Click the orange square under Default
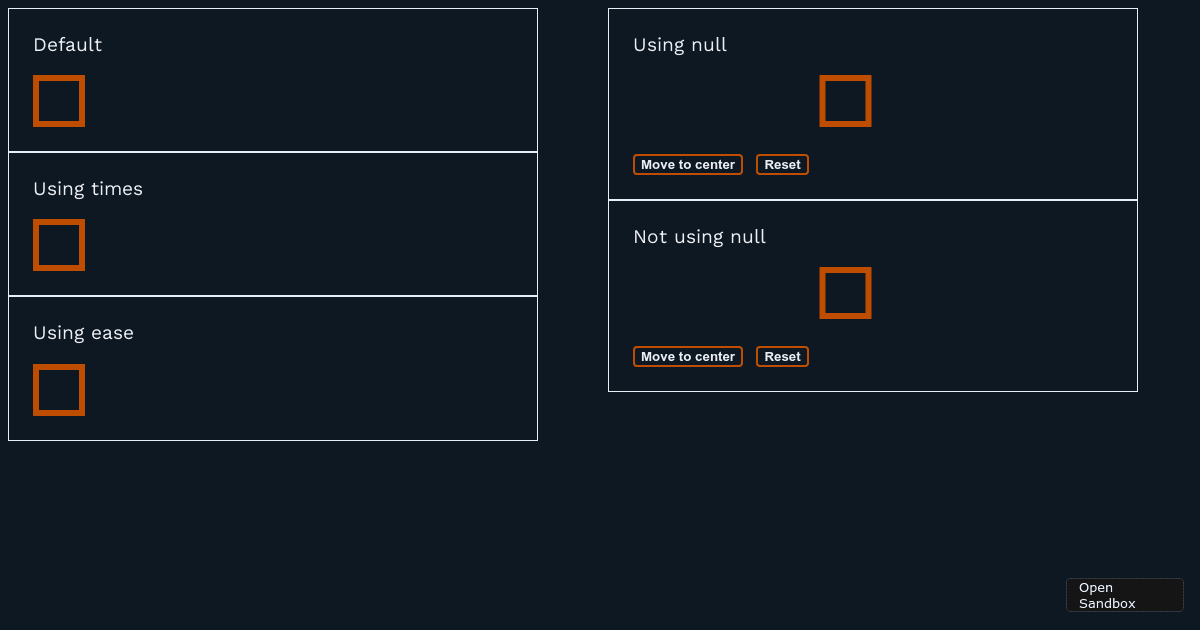1200x630 pixels. [x=59, y=101]
